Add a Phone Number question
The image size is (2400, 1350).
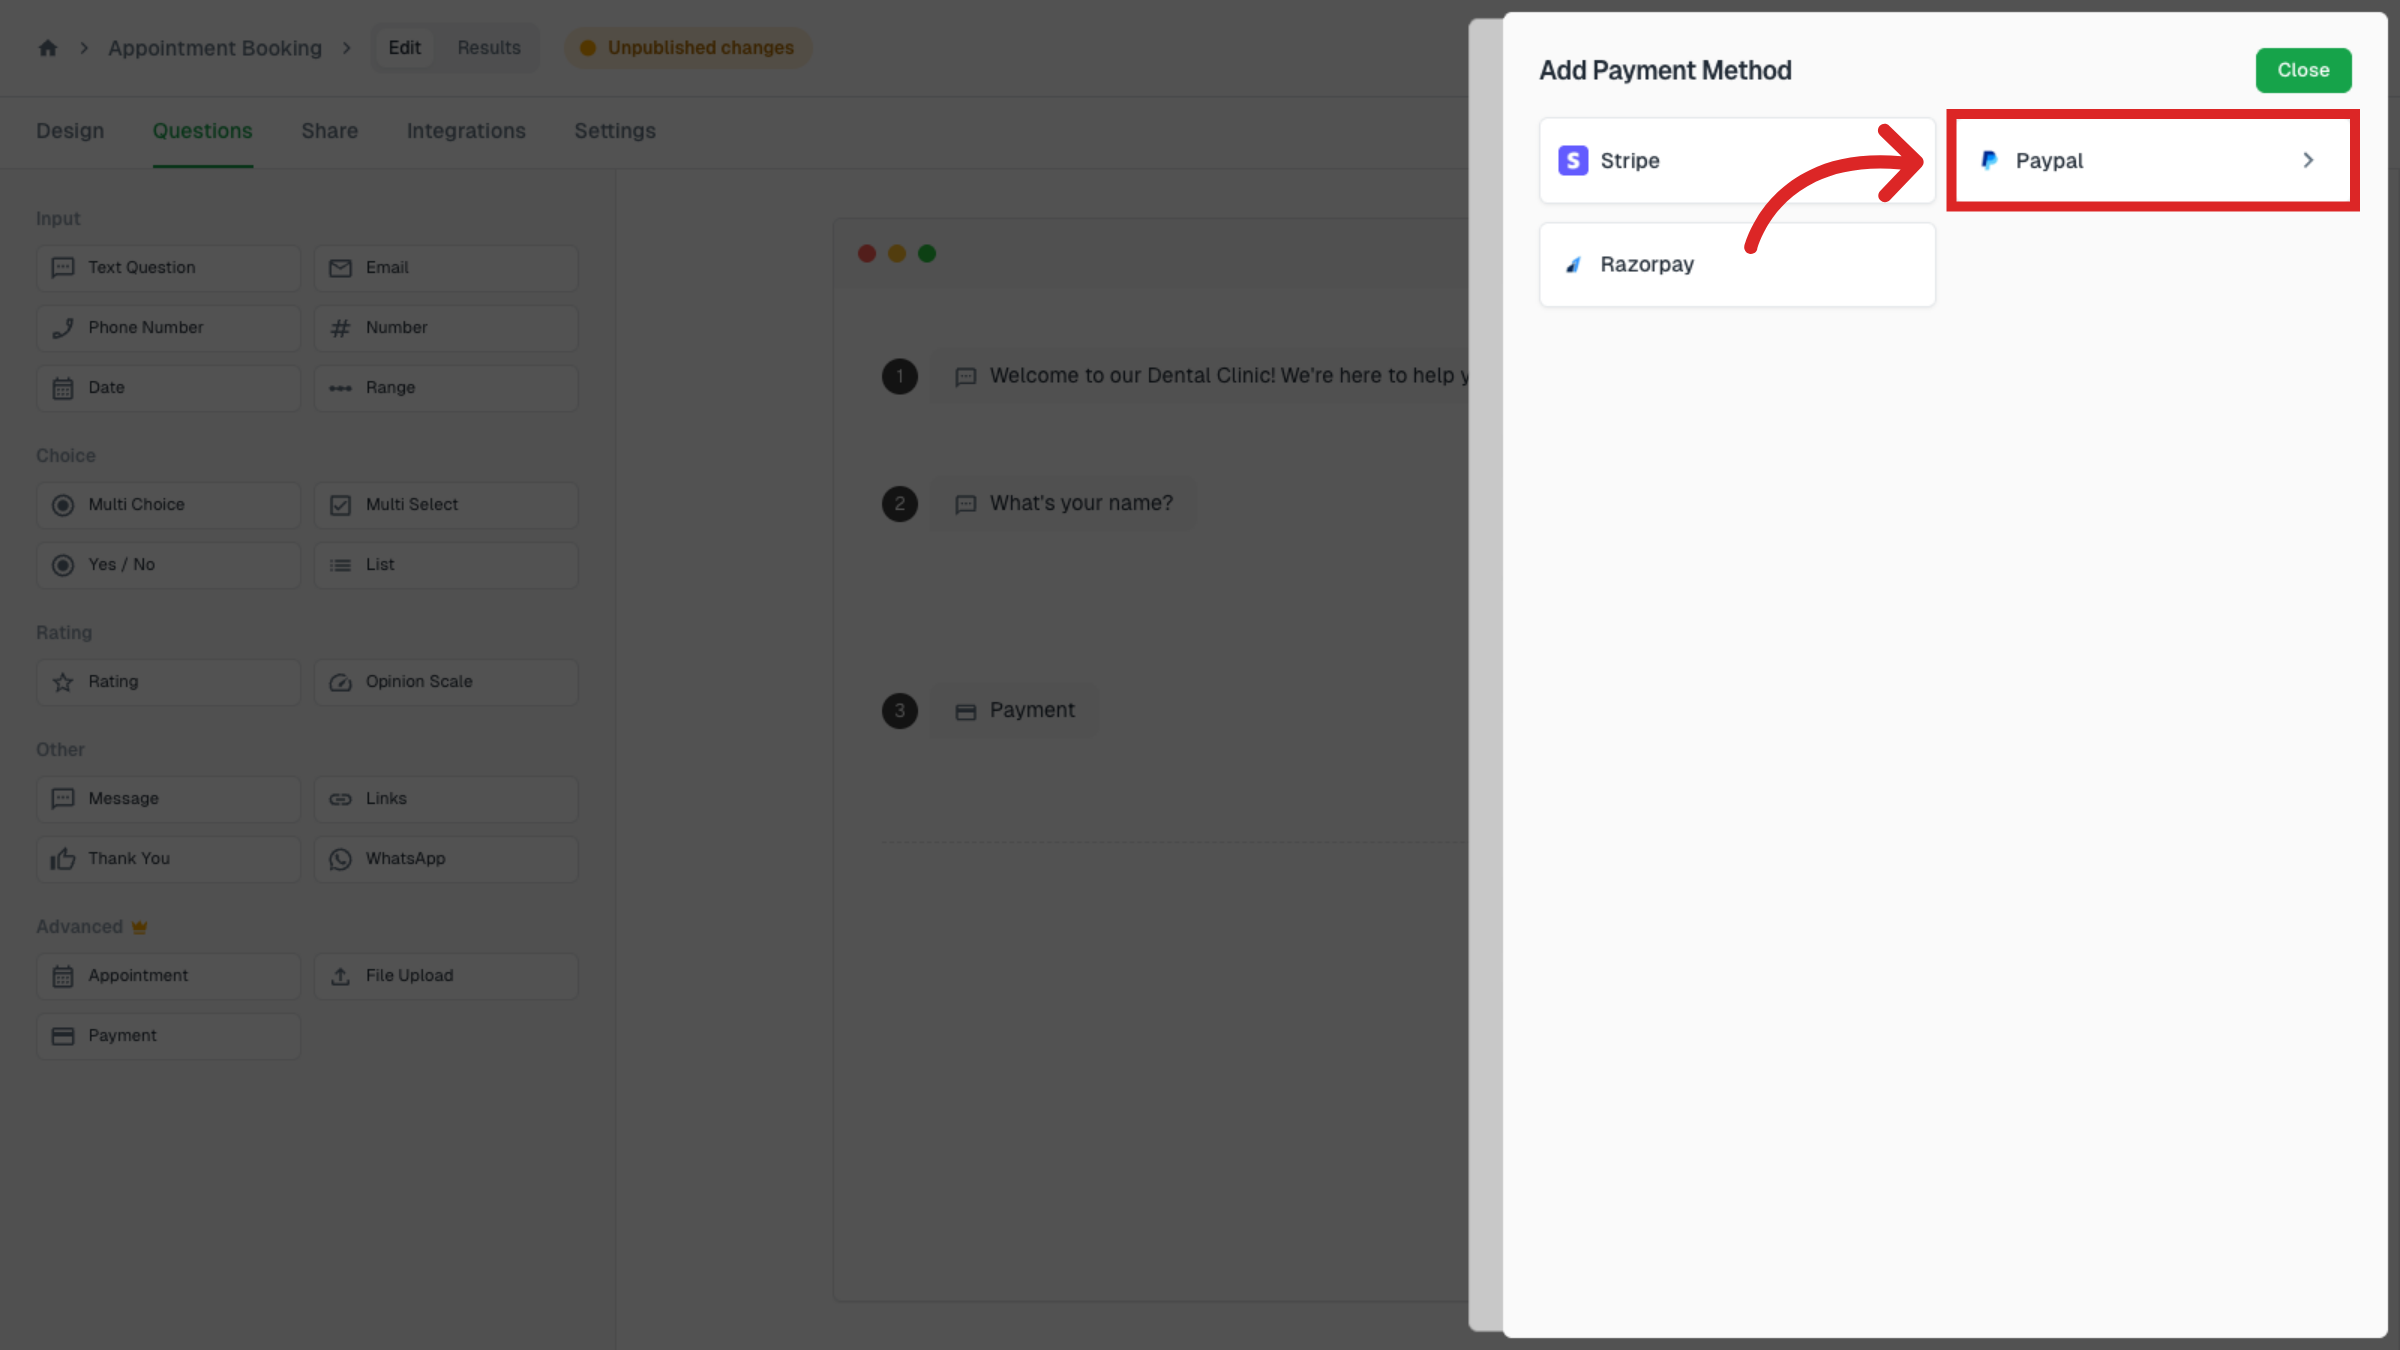pyautogui.click(x=168, y=328)
